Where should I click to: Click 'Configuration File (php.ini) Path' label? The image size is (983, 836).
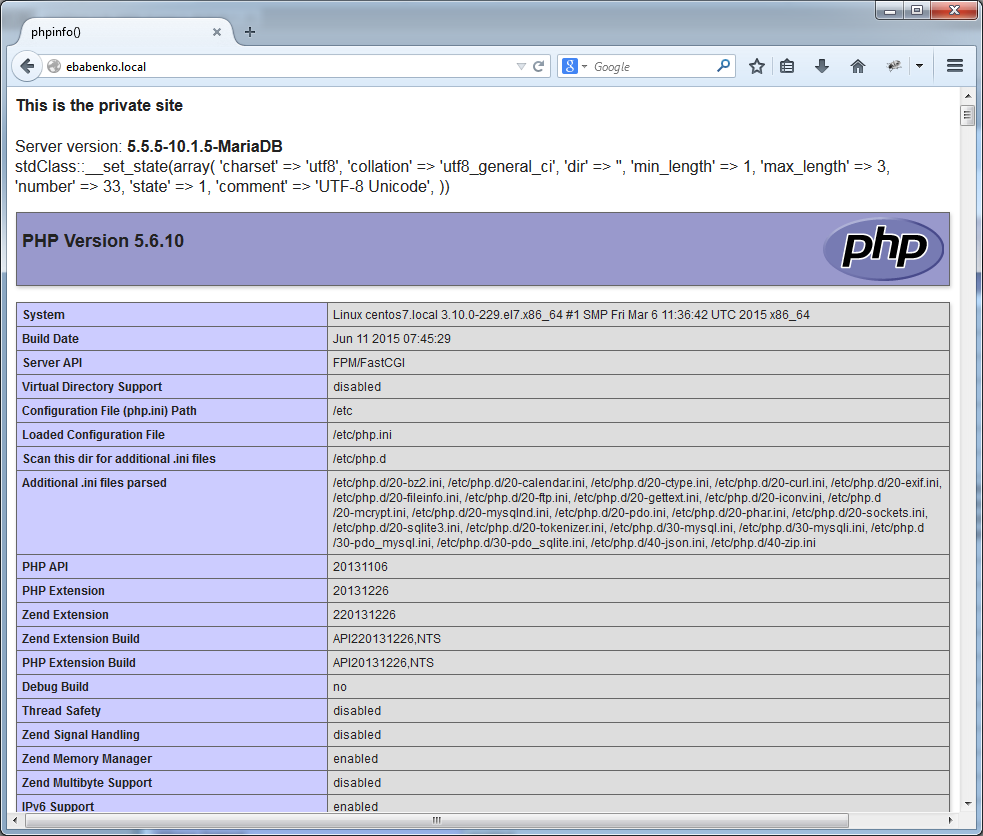[x=109, y=410]
